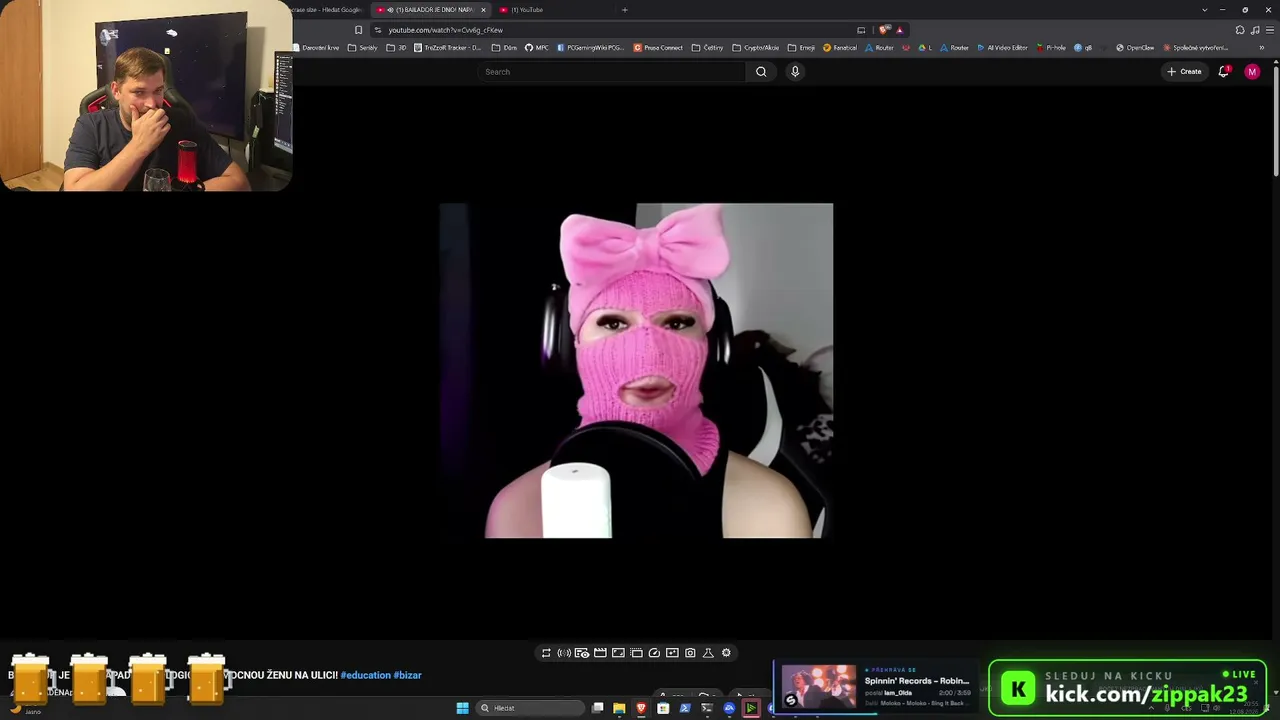The height and width of the screenshot is (720, 1280).
Task: Open the qB bookmark
Action: pyautogui.click(x=1084, y=48)
